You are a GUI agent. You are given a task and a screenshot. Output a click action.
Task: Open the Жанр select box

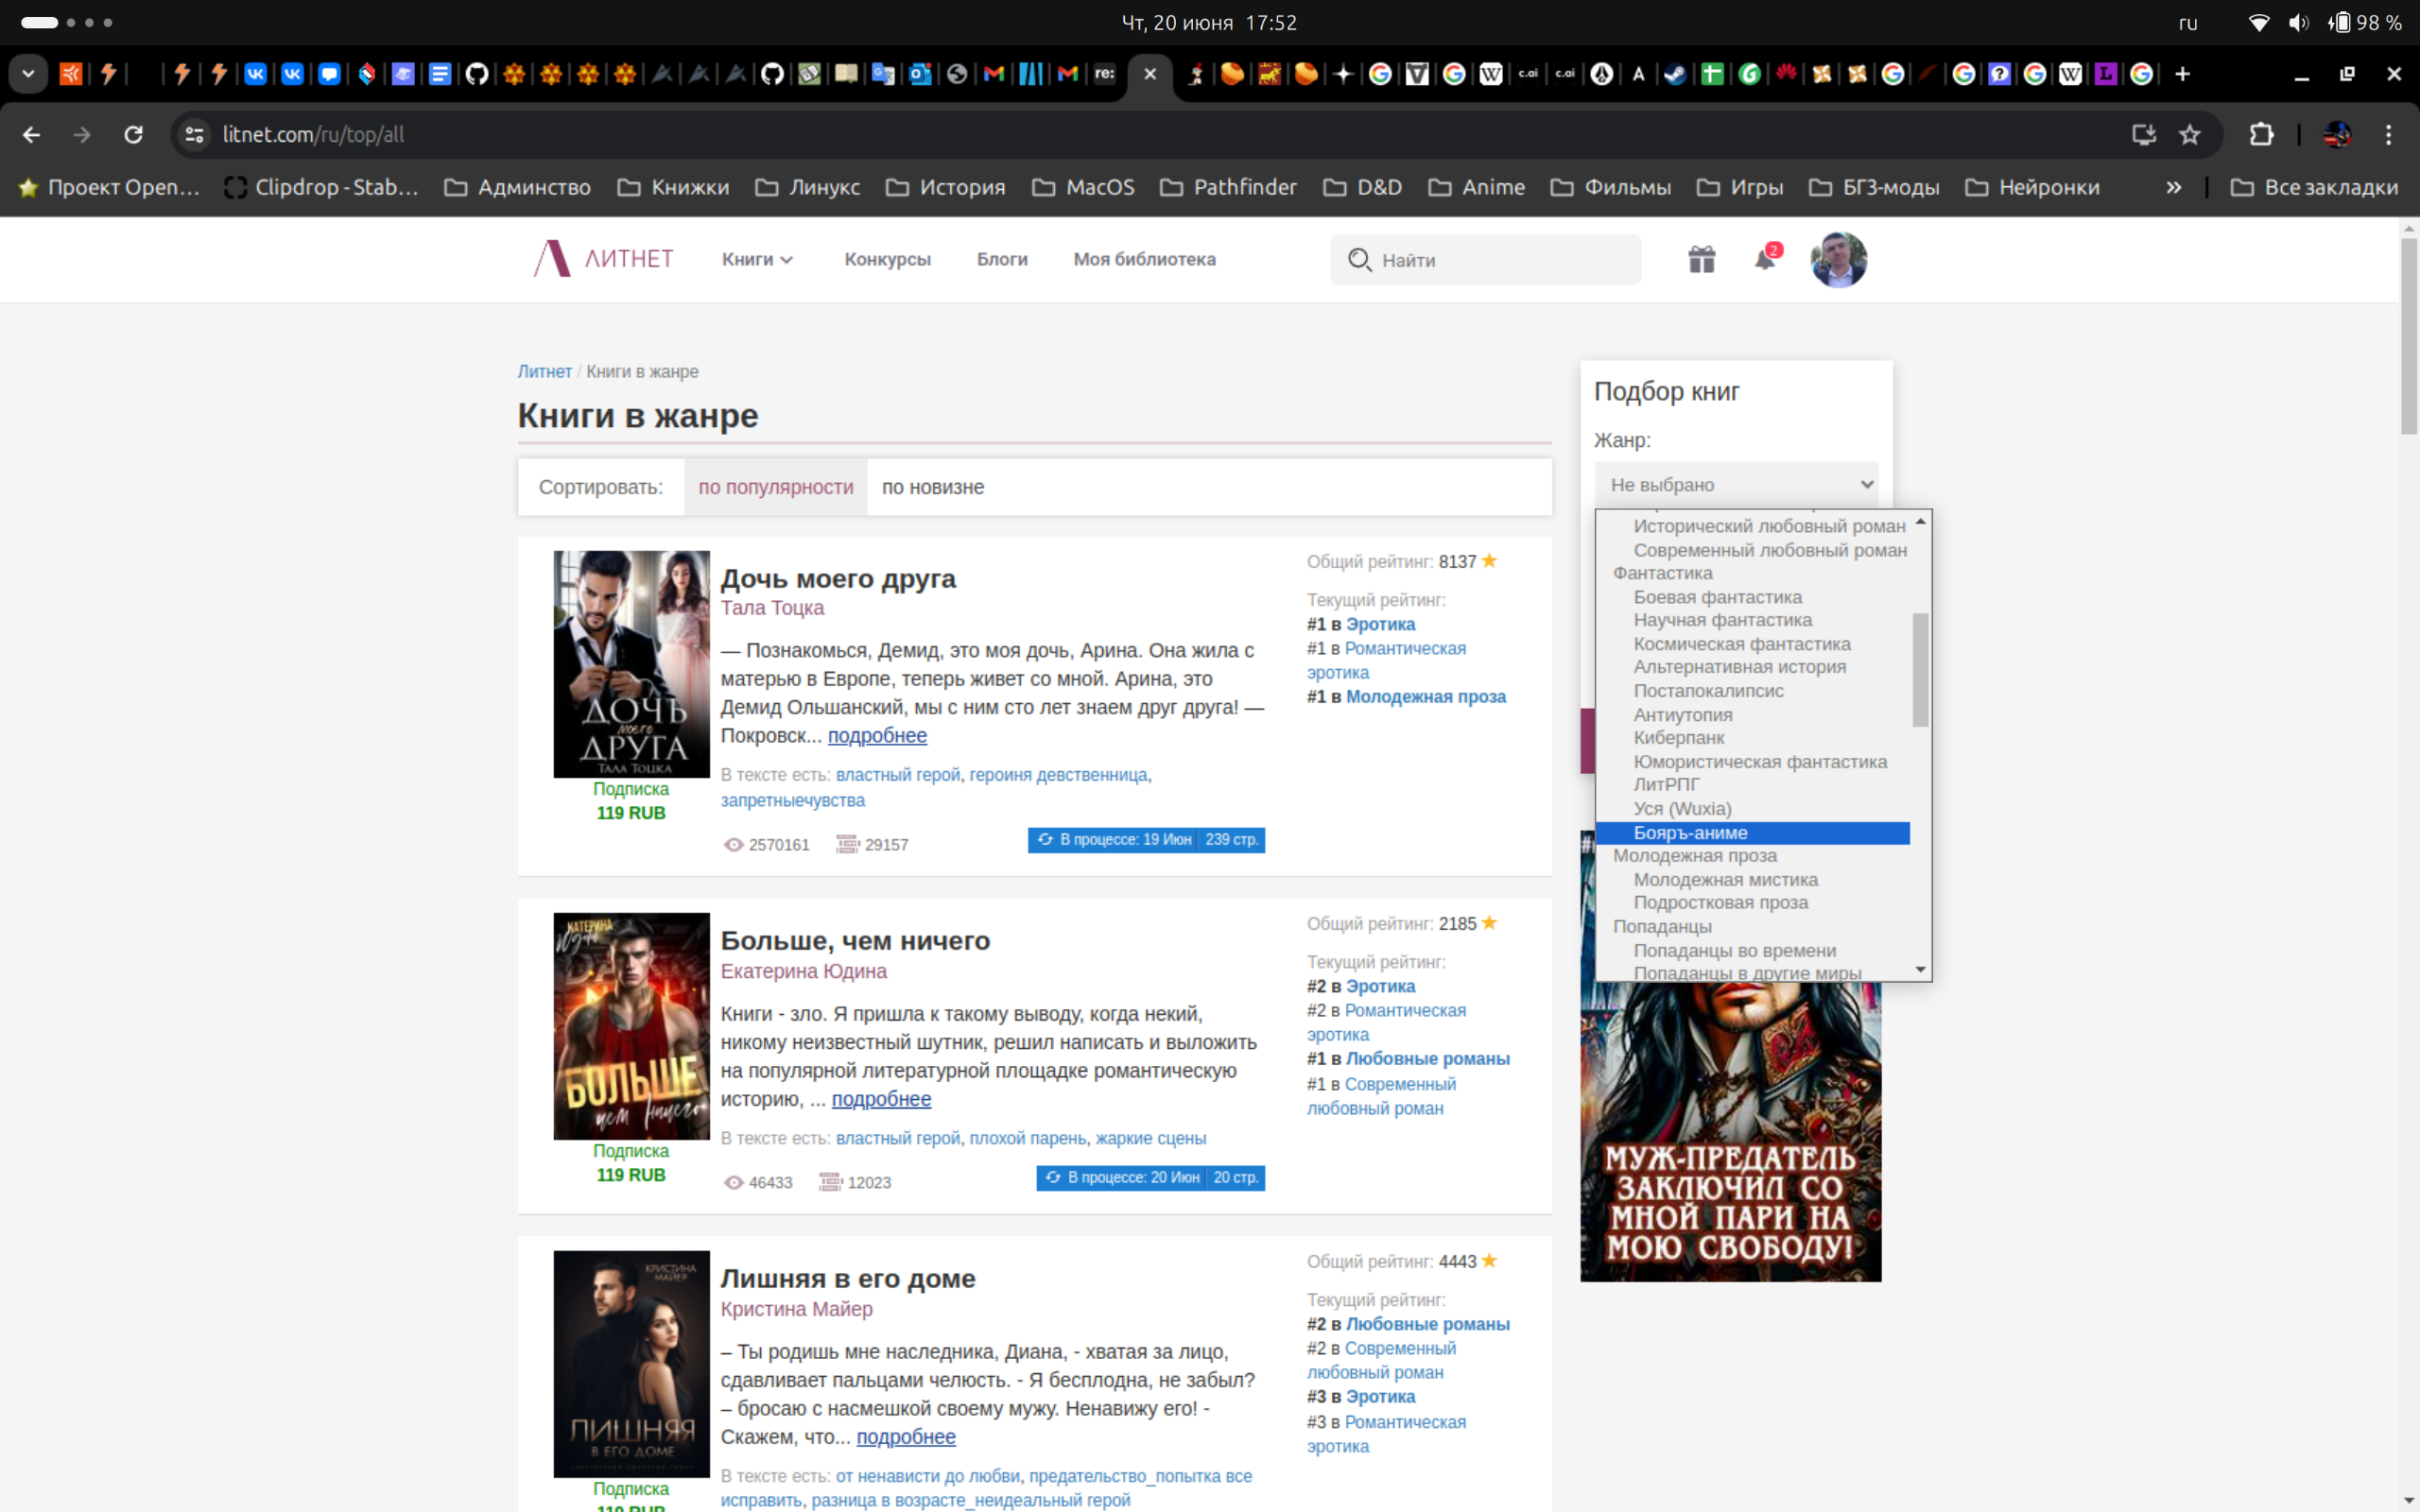[1736, 484]
